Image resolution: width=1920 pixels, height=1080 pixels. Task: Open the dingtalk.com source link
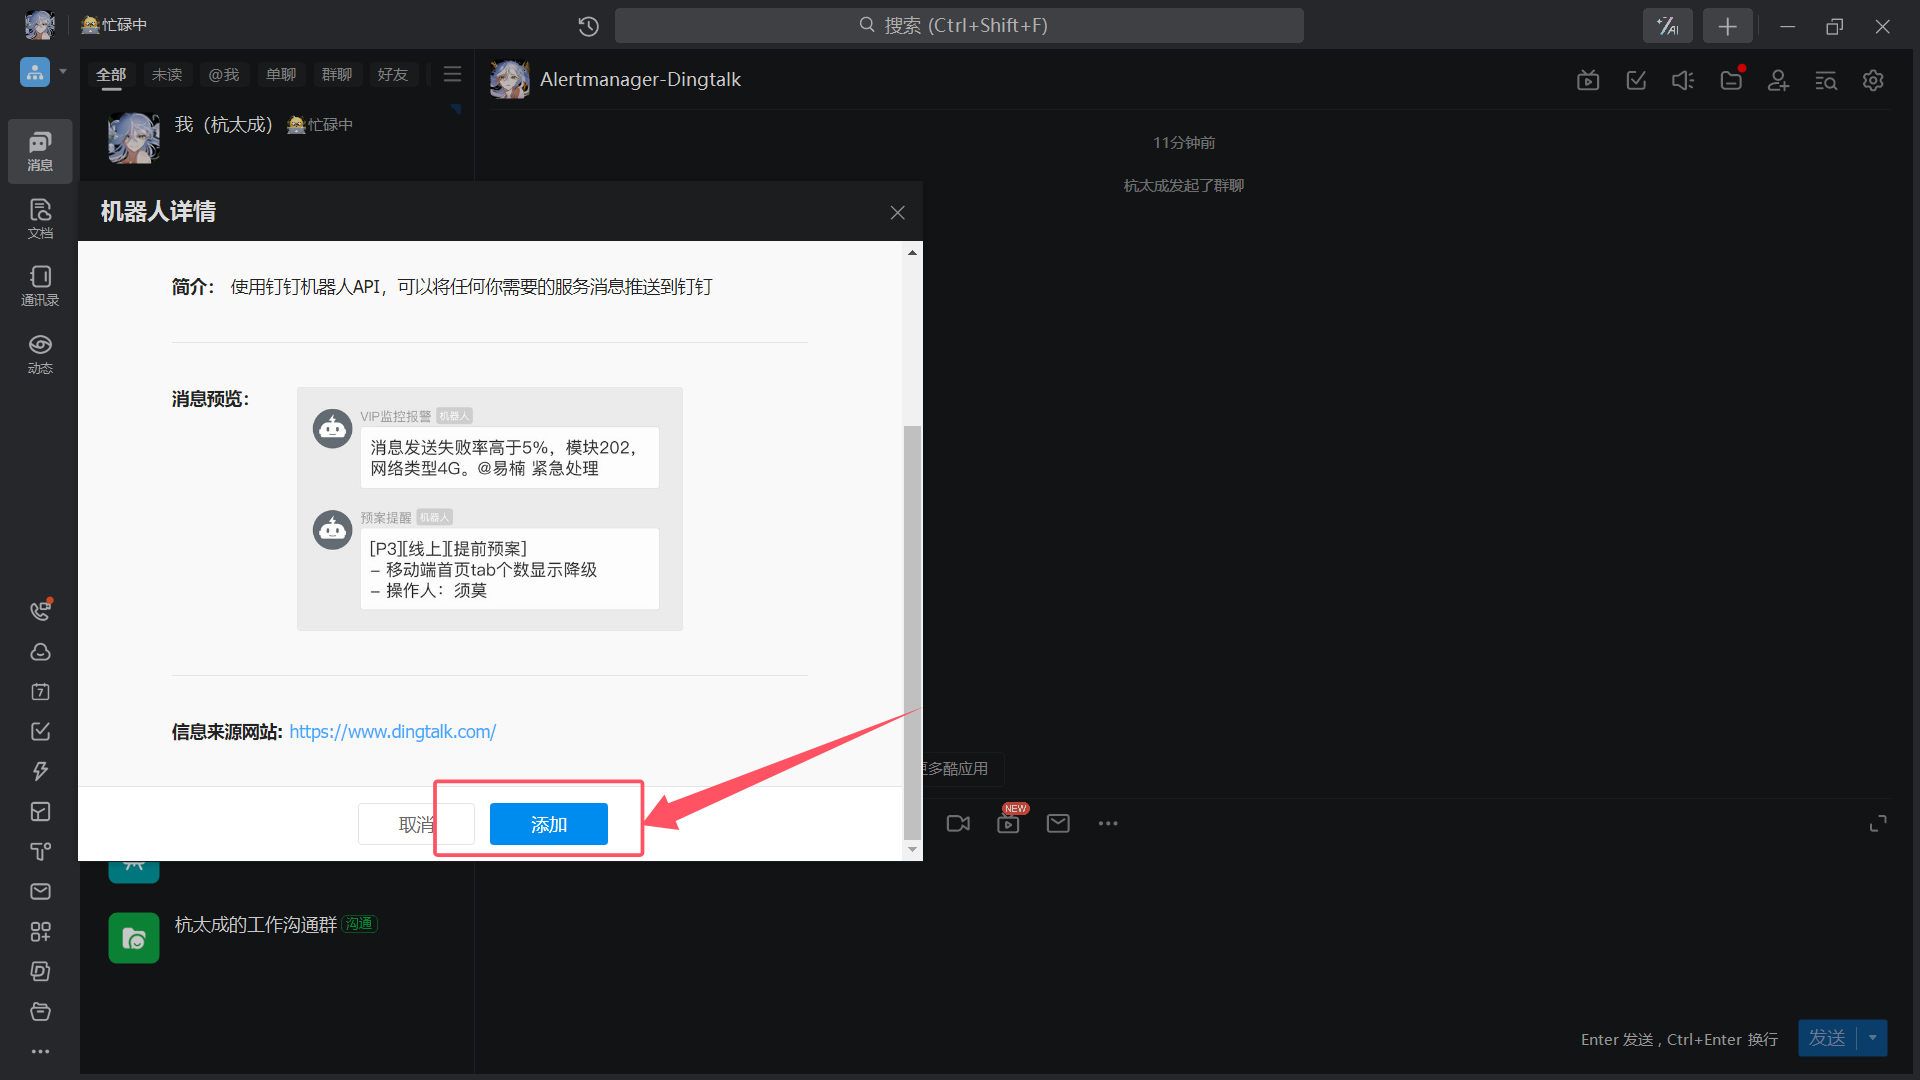click(x=392, y=732)
